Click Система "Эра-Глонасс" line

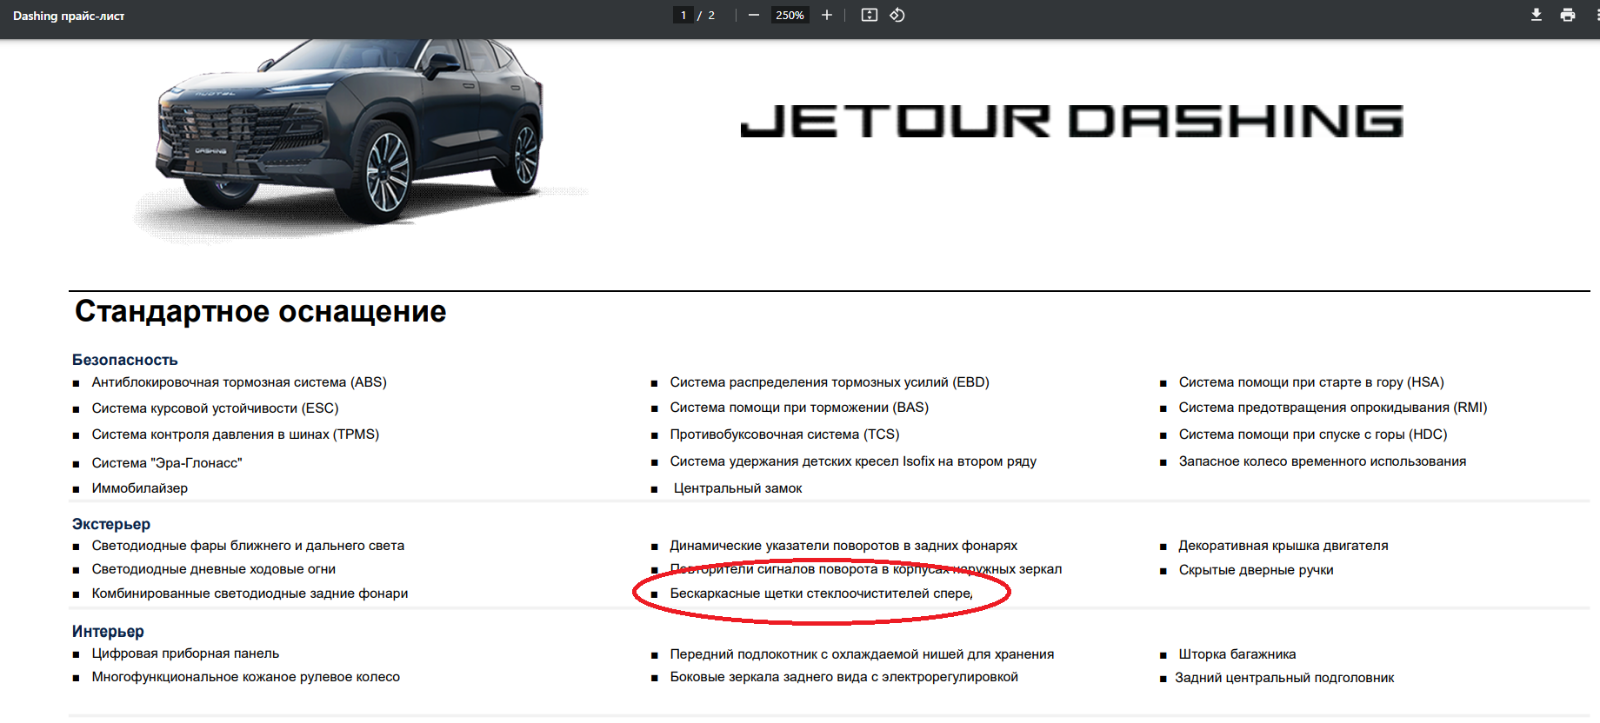(167, 463)
